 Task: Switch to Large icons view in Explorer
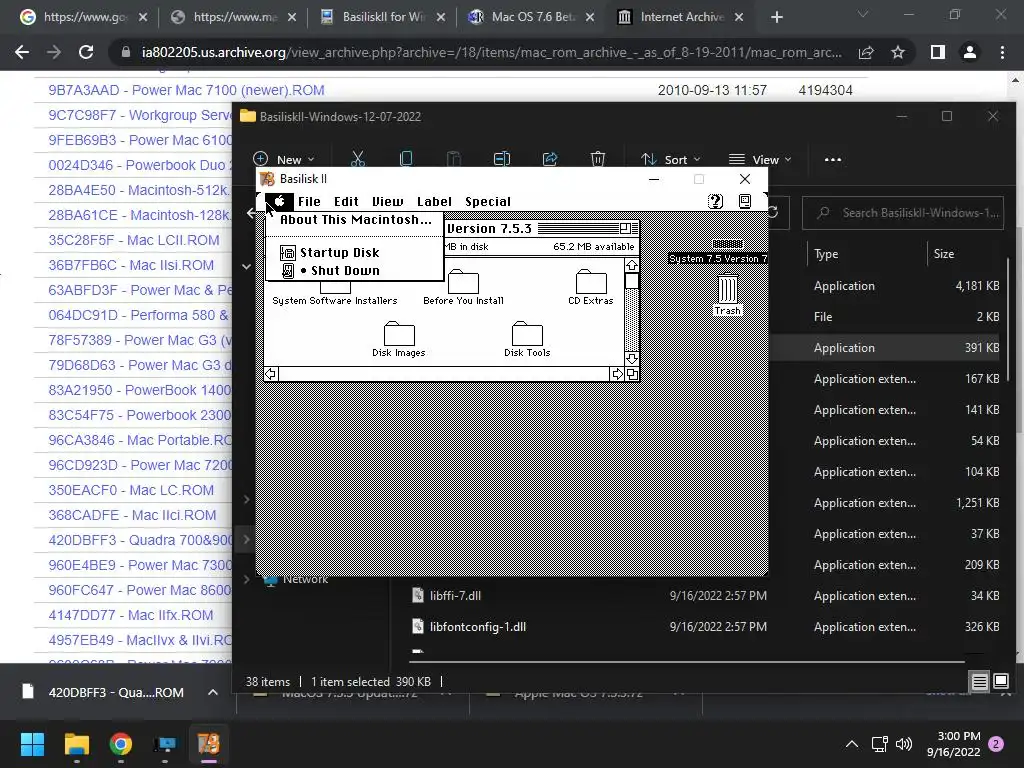pyautogui.click(x=1000, y=682)
